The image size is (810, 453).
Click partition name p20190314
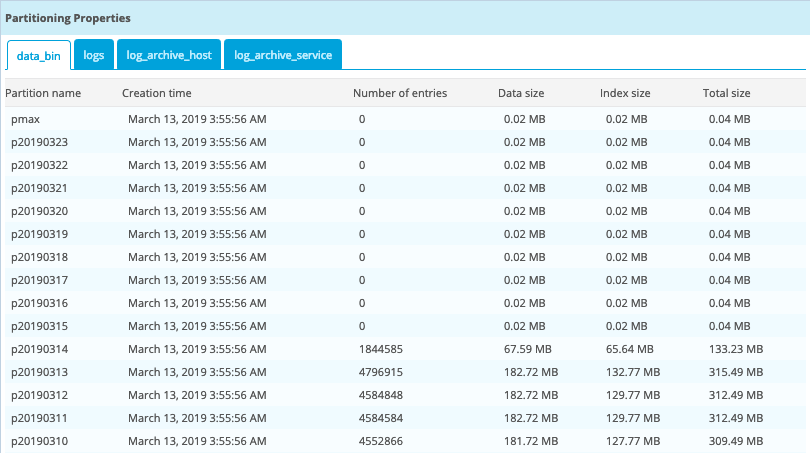[40, 349]
